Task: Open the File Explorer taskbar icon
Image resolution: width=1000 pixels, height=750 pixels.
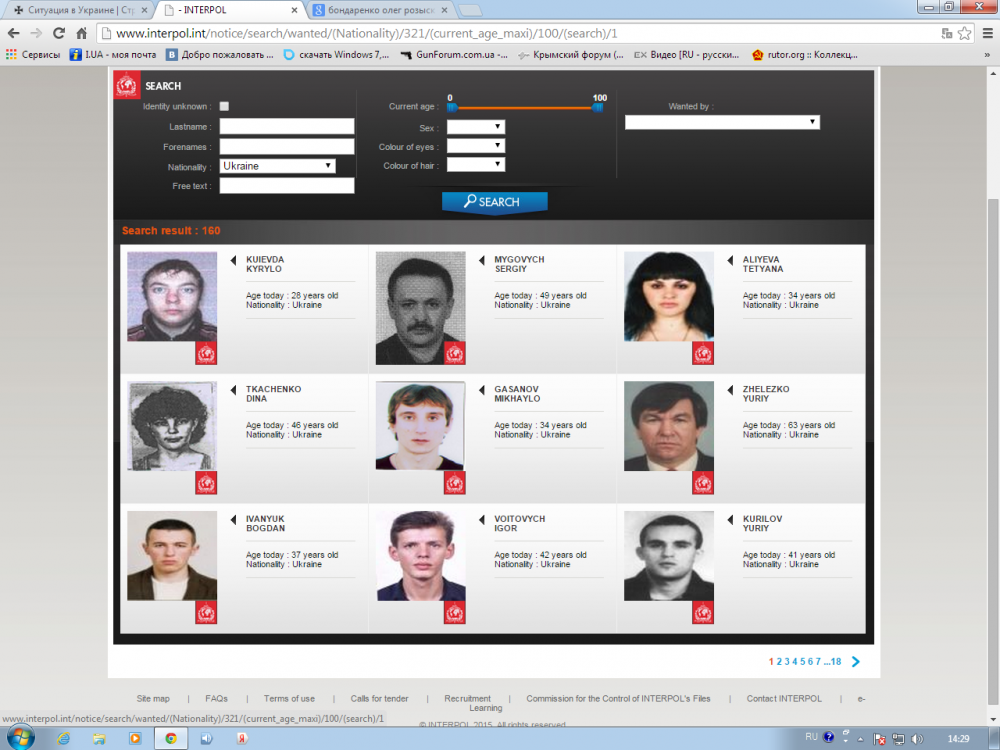Action: pos(99,738)
